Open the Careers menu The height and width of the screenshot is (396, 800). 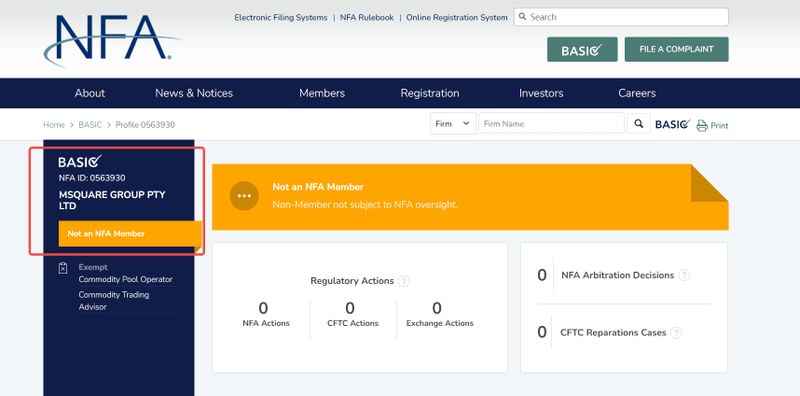pyautogui.click(x=637, y=93)
